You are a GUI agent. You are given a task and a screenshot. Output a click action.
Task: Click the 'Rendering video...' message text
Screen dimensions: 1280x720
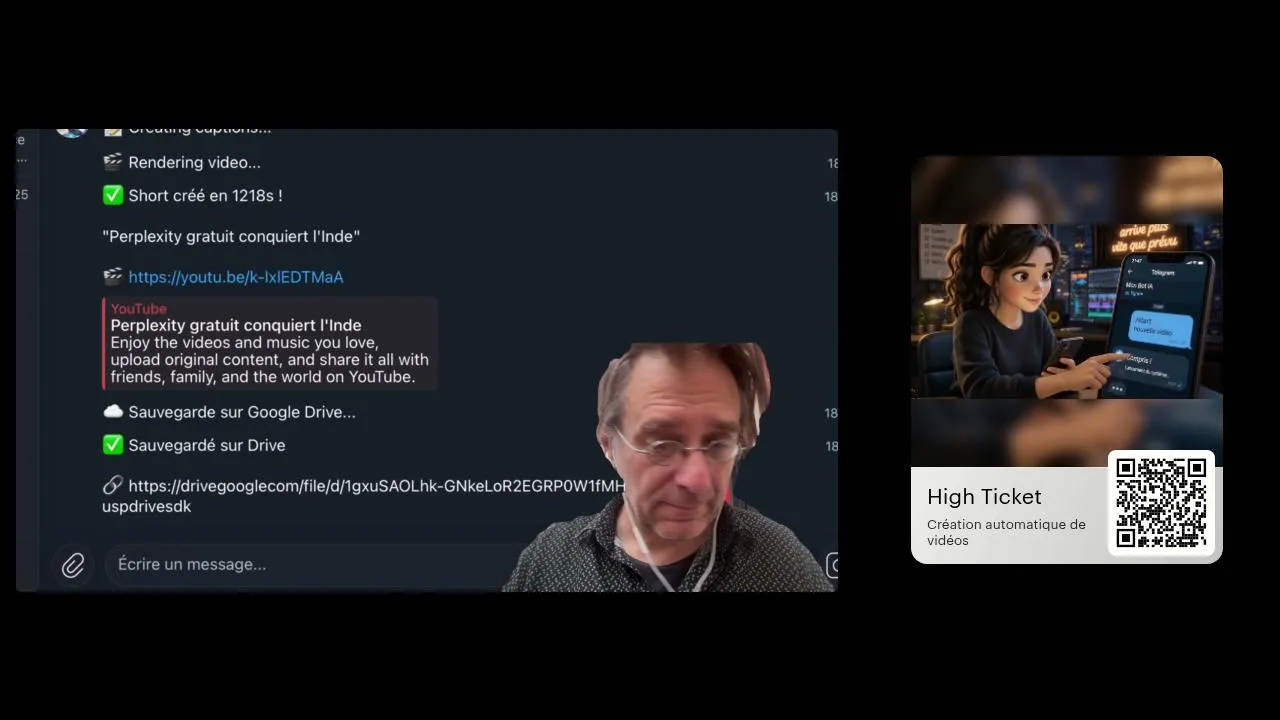[x=194, y=162]
